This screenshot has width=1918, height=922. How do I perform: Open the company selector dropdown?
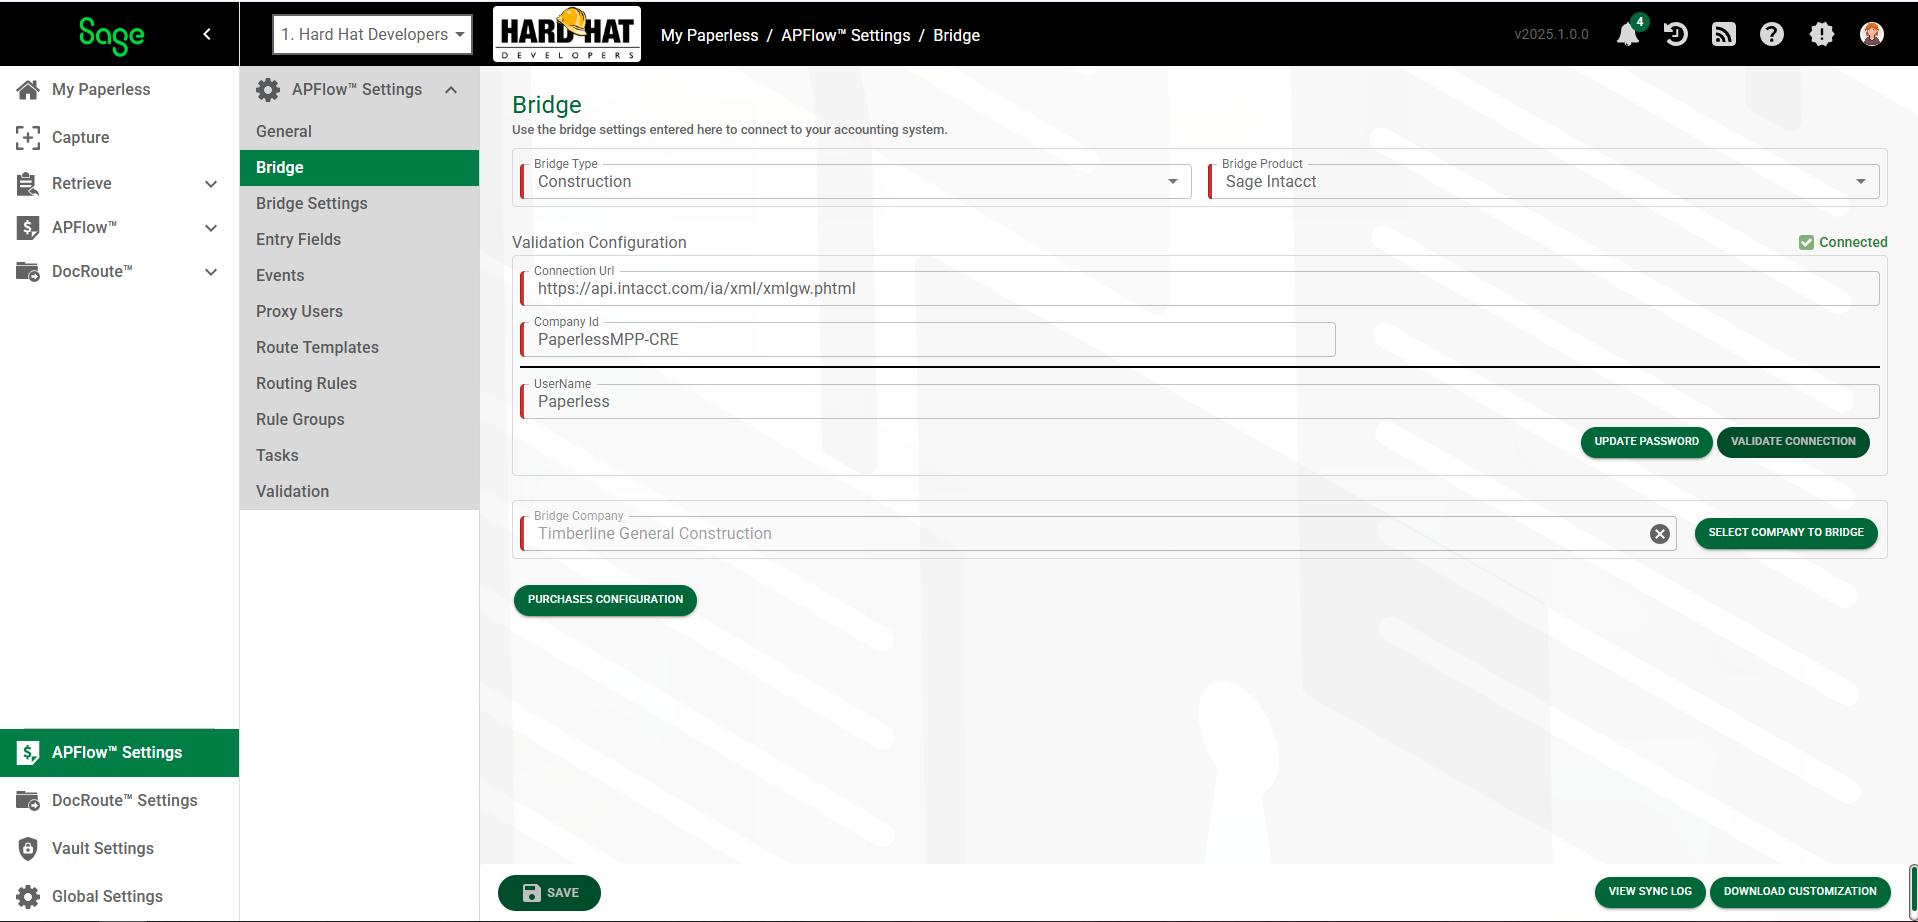(x=372, y=34)
